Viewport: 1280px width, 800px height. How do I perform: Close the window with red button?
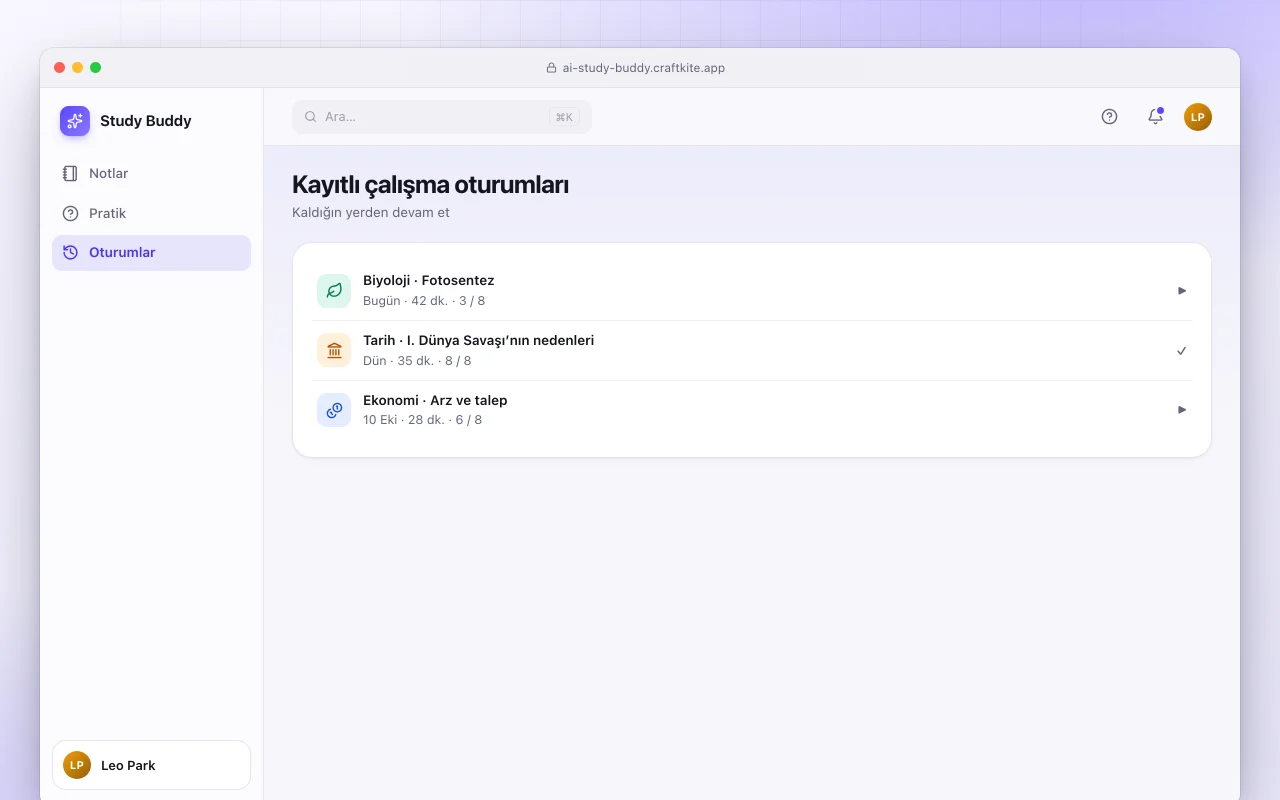coord(60,68)
